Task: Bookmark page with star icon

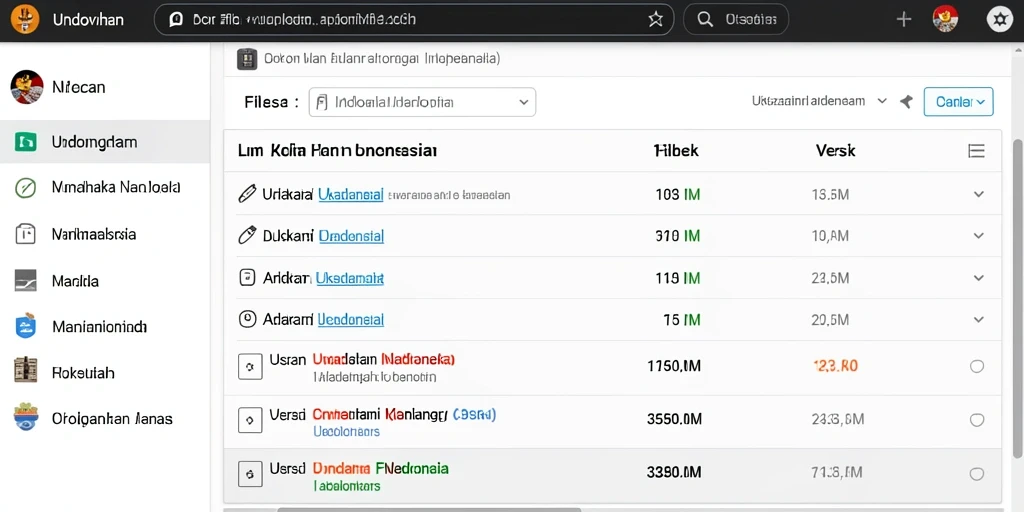Action: tap(655, 20)
